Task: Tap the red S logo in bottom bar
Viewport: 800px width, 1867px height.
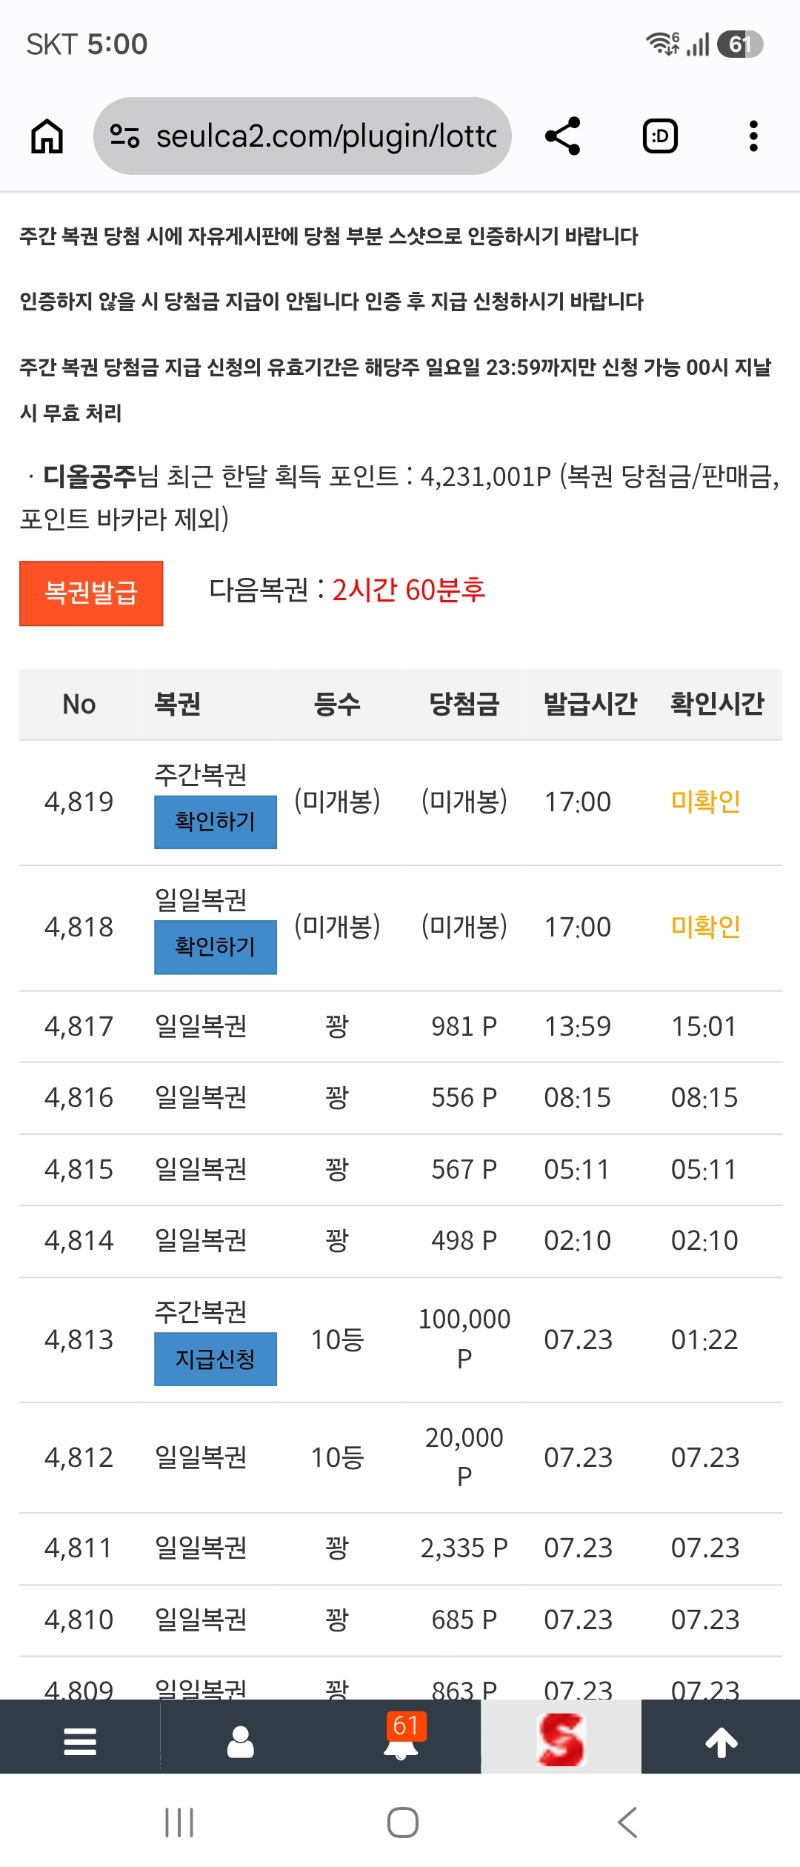Action: coord(561,1739)
